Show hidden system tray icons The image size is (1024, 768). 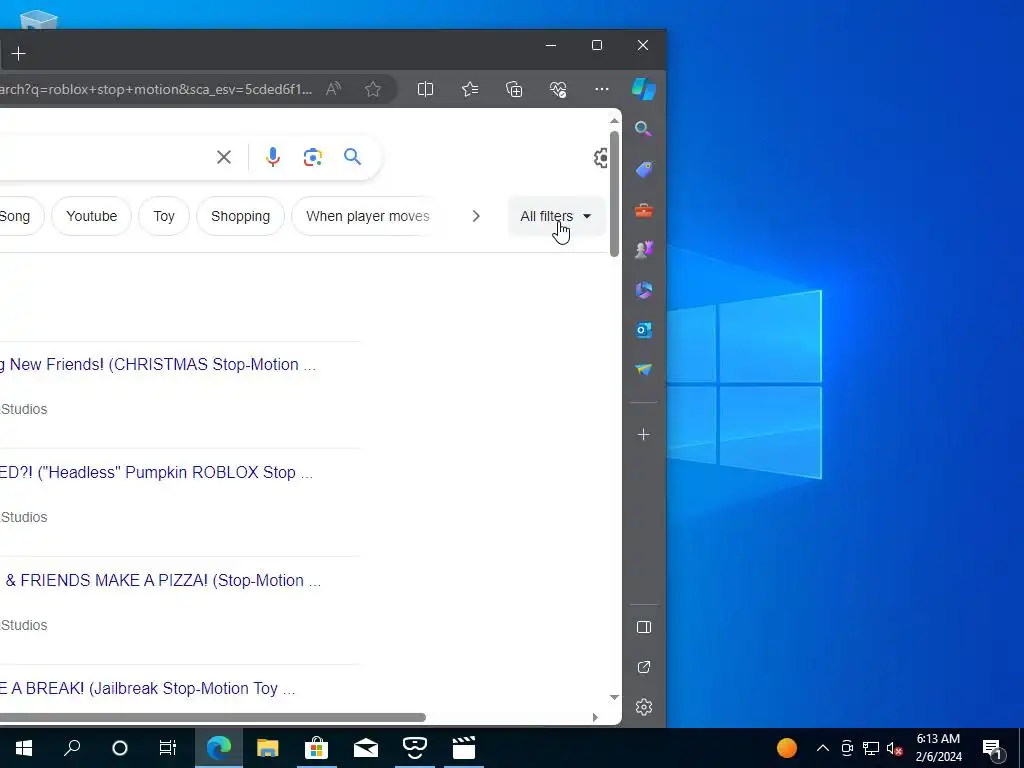[x=823, y=748]
